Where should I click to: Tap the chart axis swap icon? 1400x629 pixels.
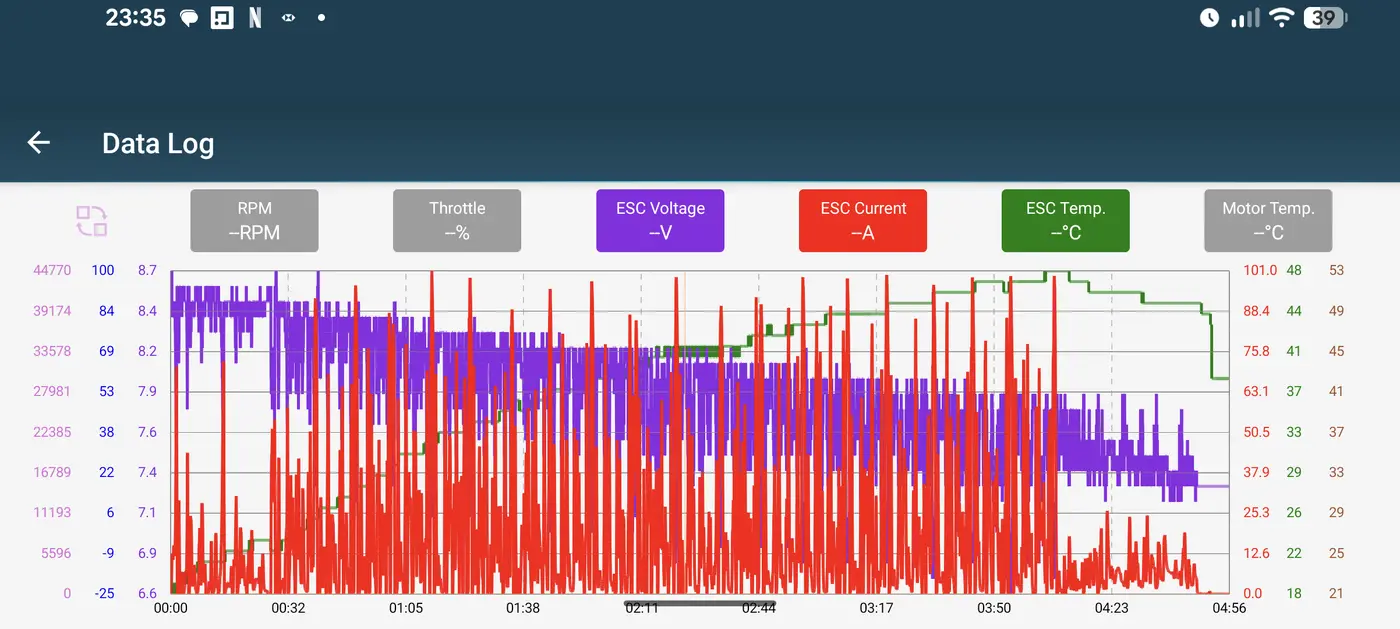coord(91,221)
